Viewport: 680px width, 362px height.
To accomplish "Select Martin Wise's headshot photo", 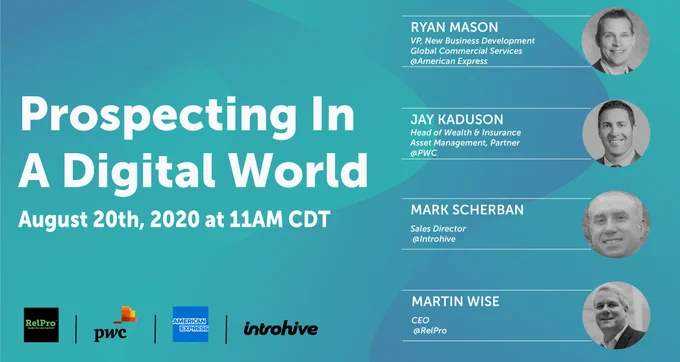I will coord(616,315).
